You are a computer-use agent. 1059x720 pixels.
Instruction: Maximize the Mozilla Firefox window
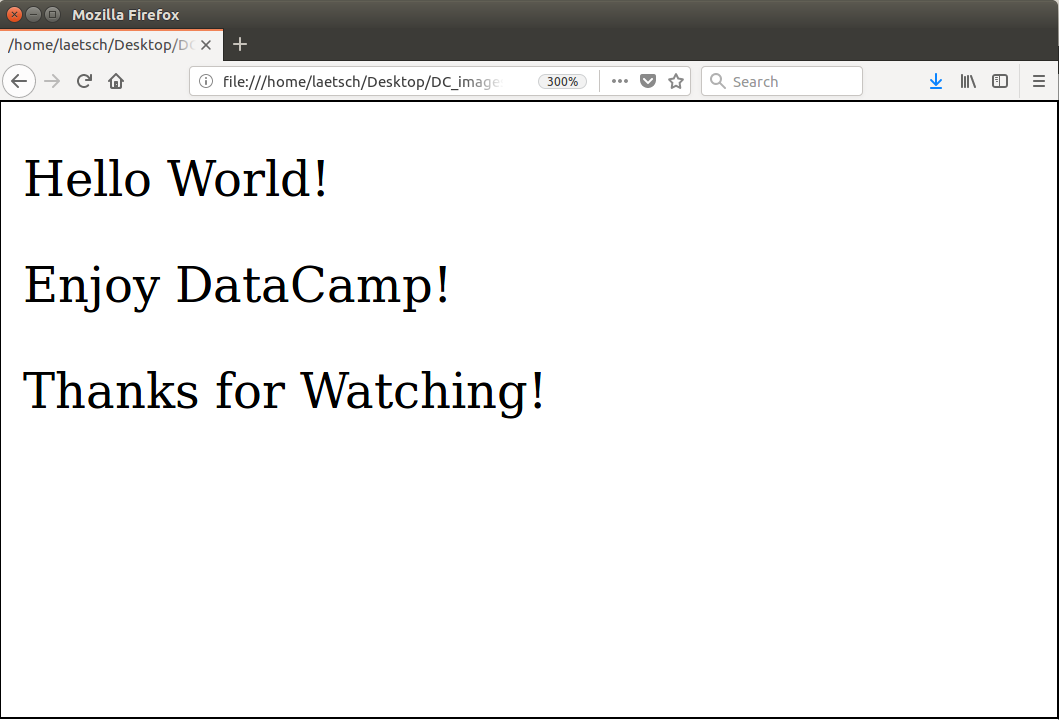tap(52, 14)
